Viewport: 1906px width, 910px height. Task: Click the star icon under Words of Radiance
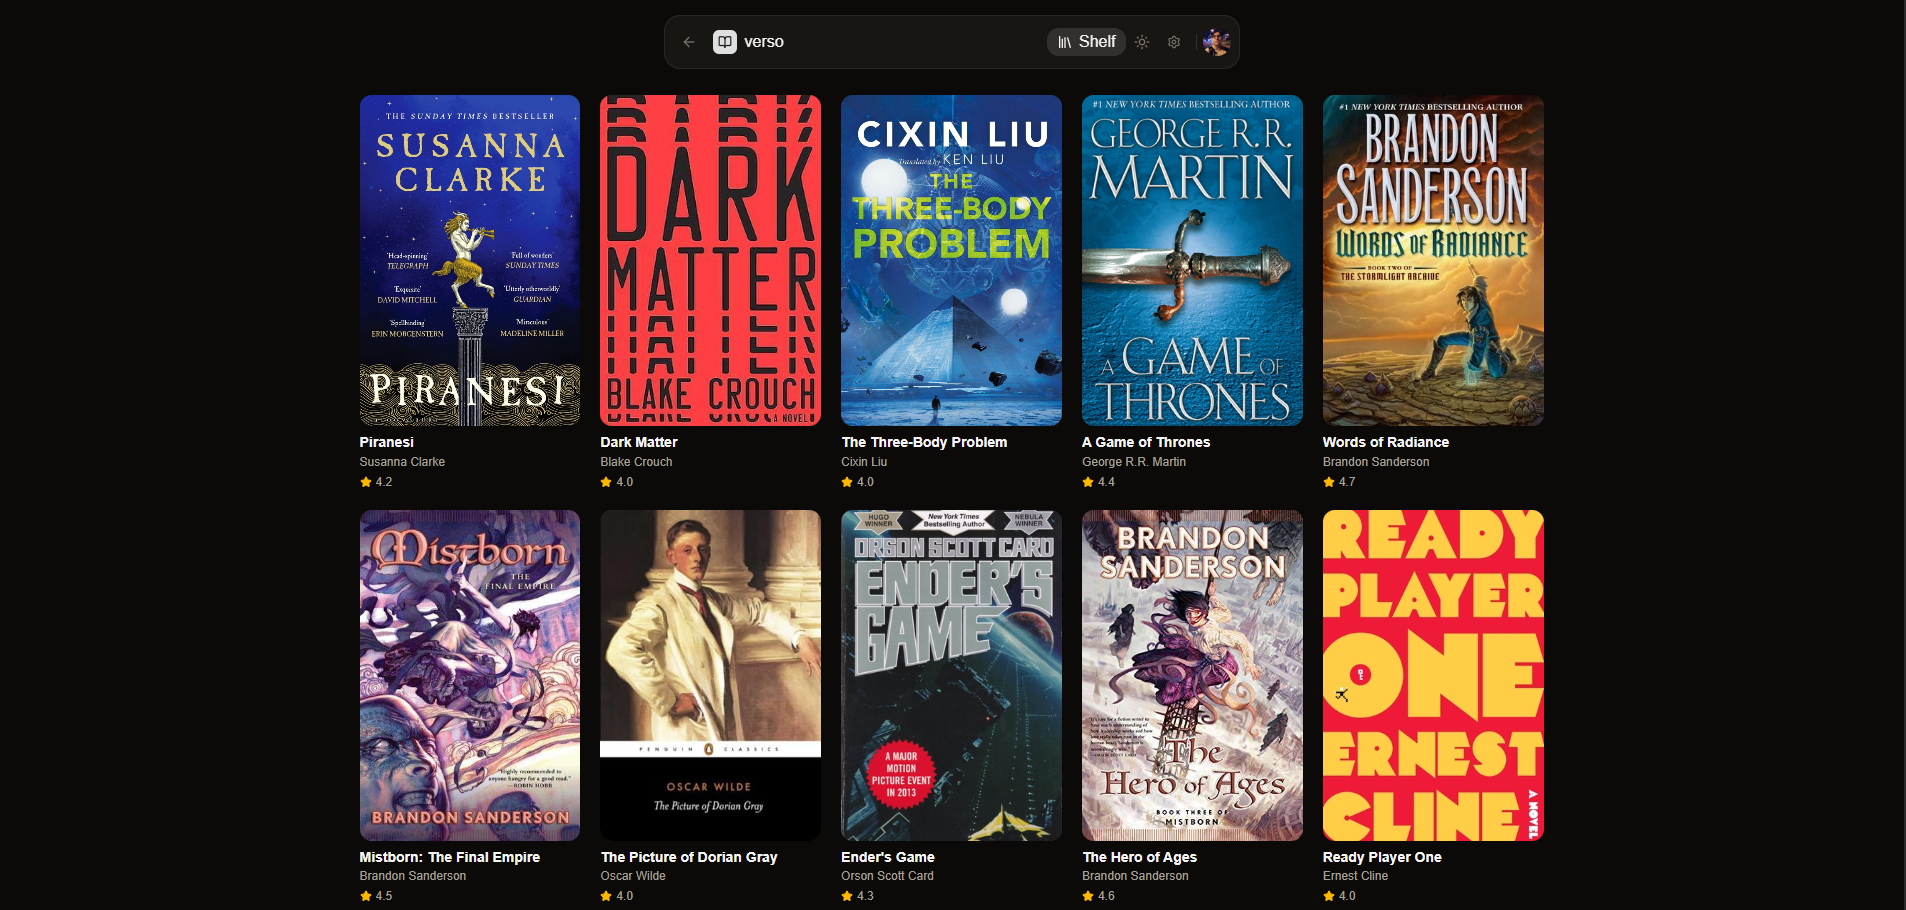pos(1329,482)
